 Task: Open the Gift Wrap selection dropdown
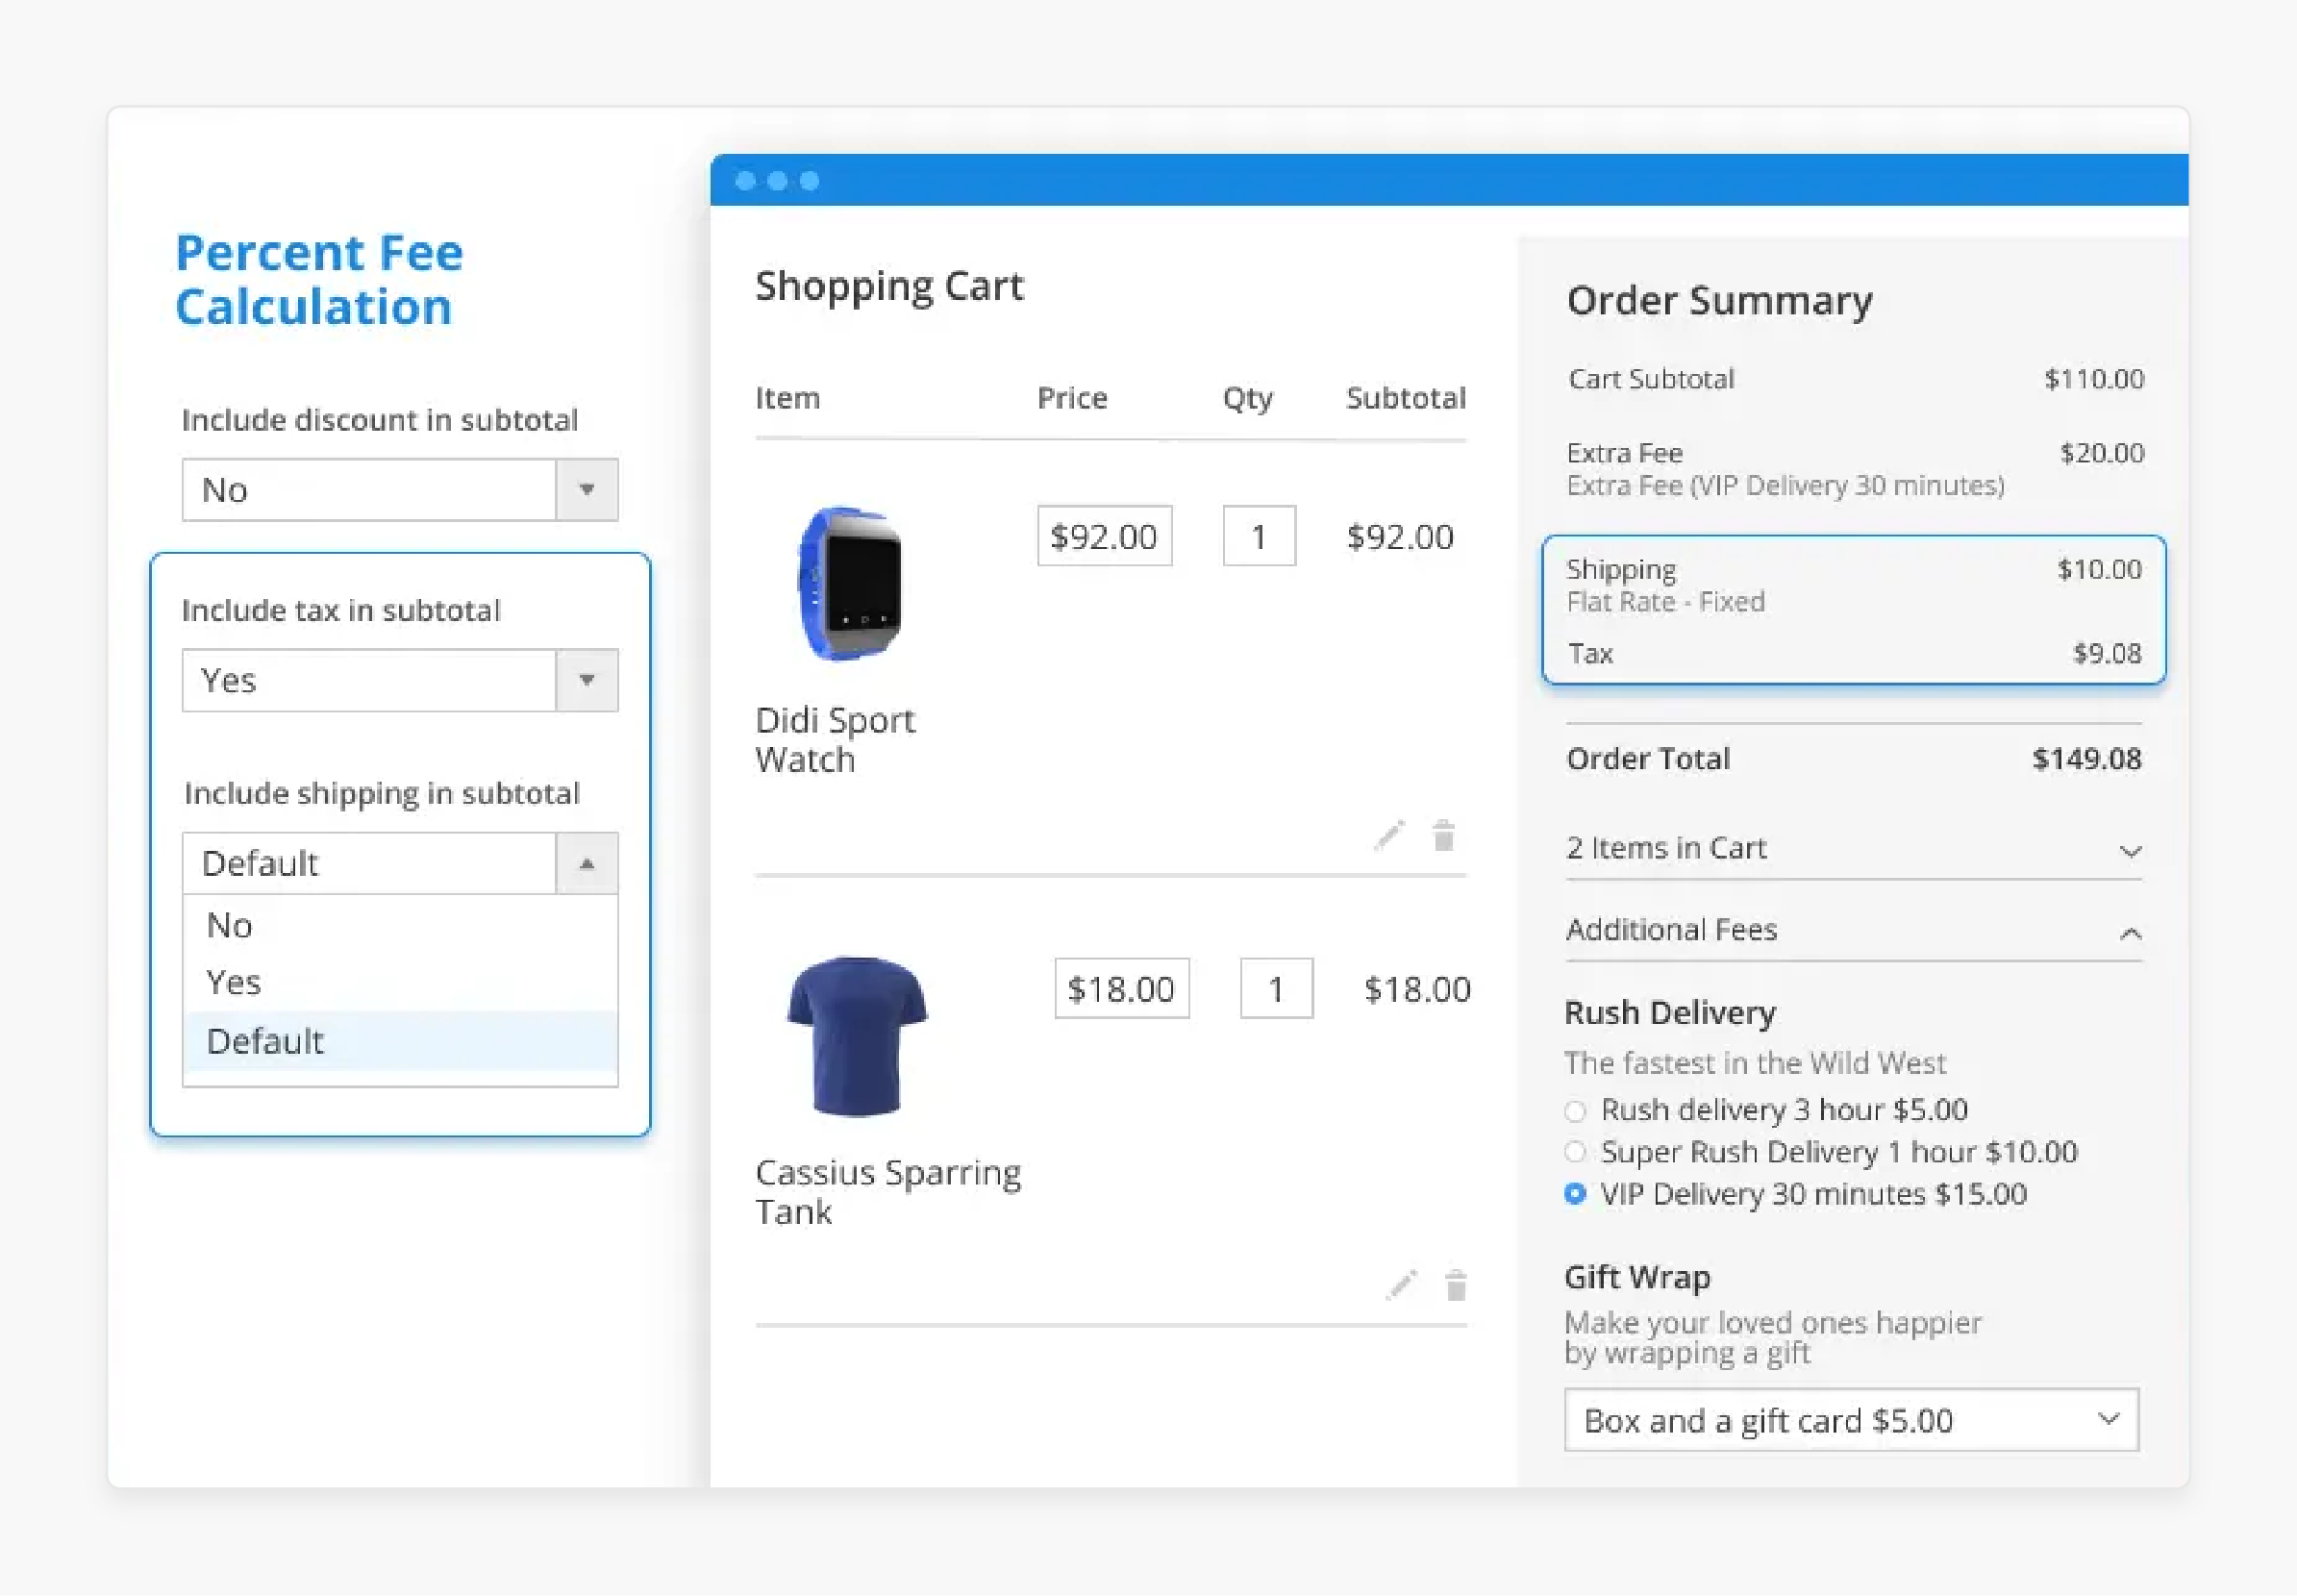pos(1852,1420)
